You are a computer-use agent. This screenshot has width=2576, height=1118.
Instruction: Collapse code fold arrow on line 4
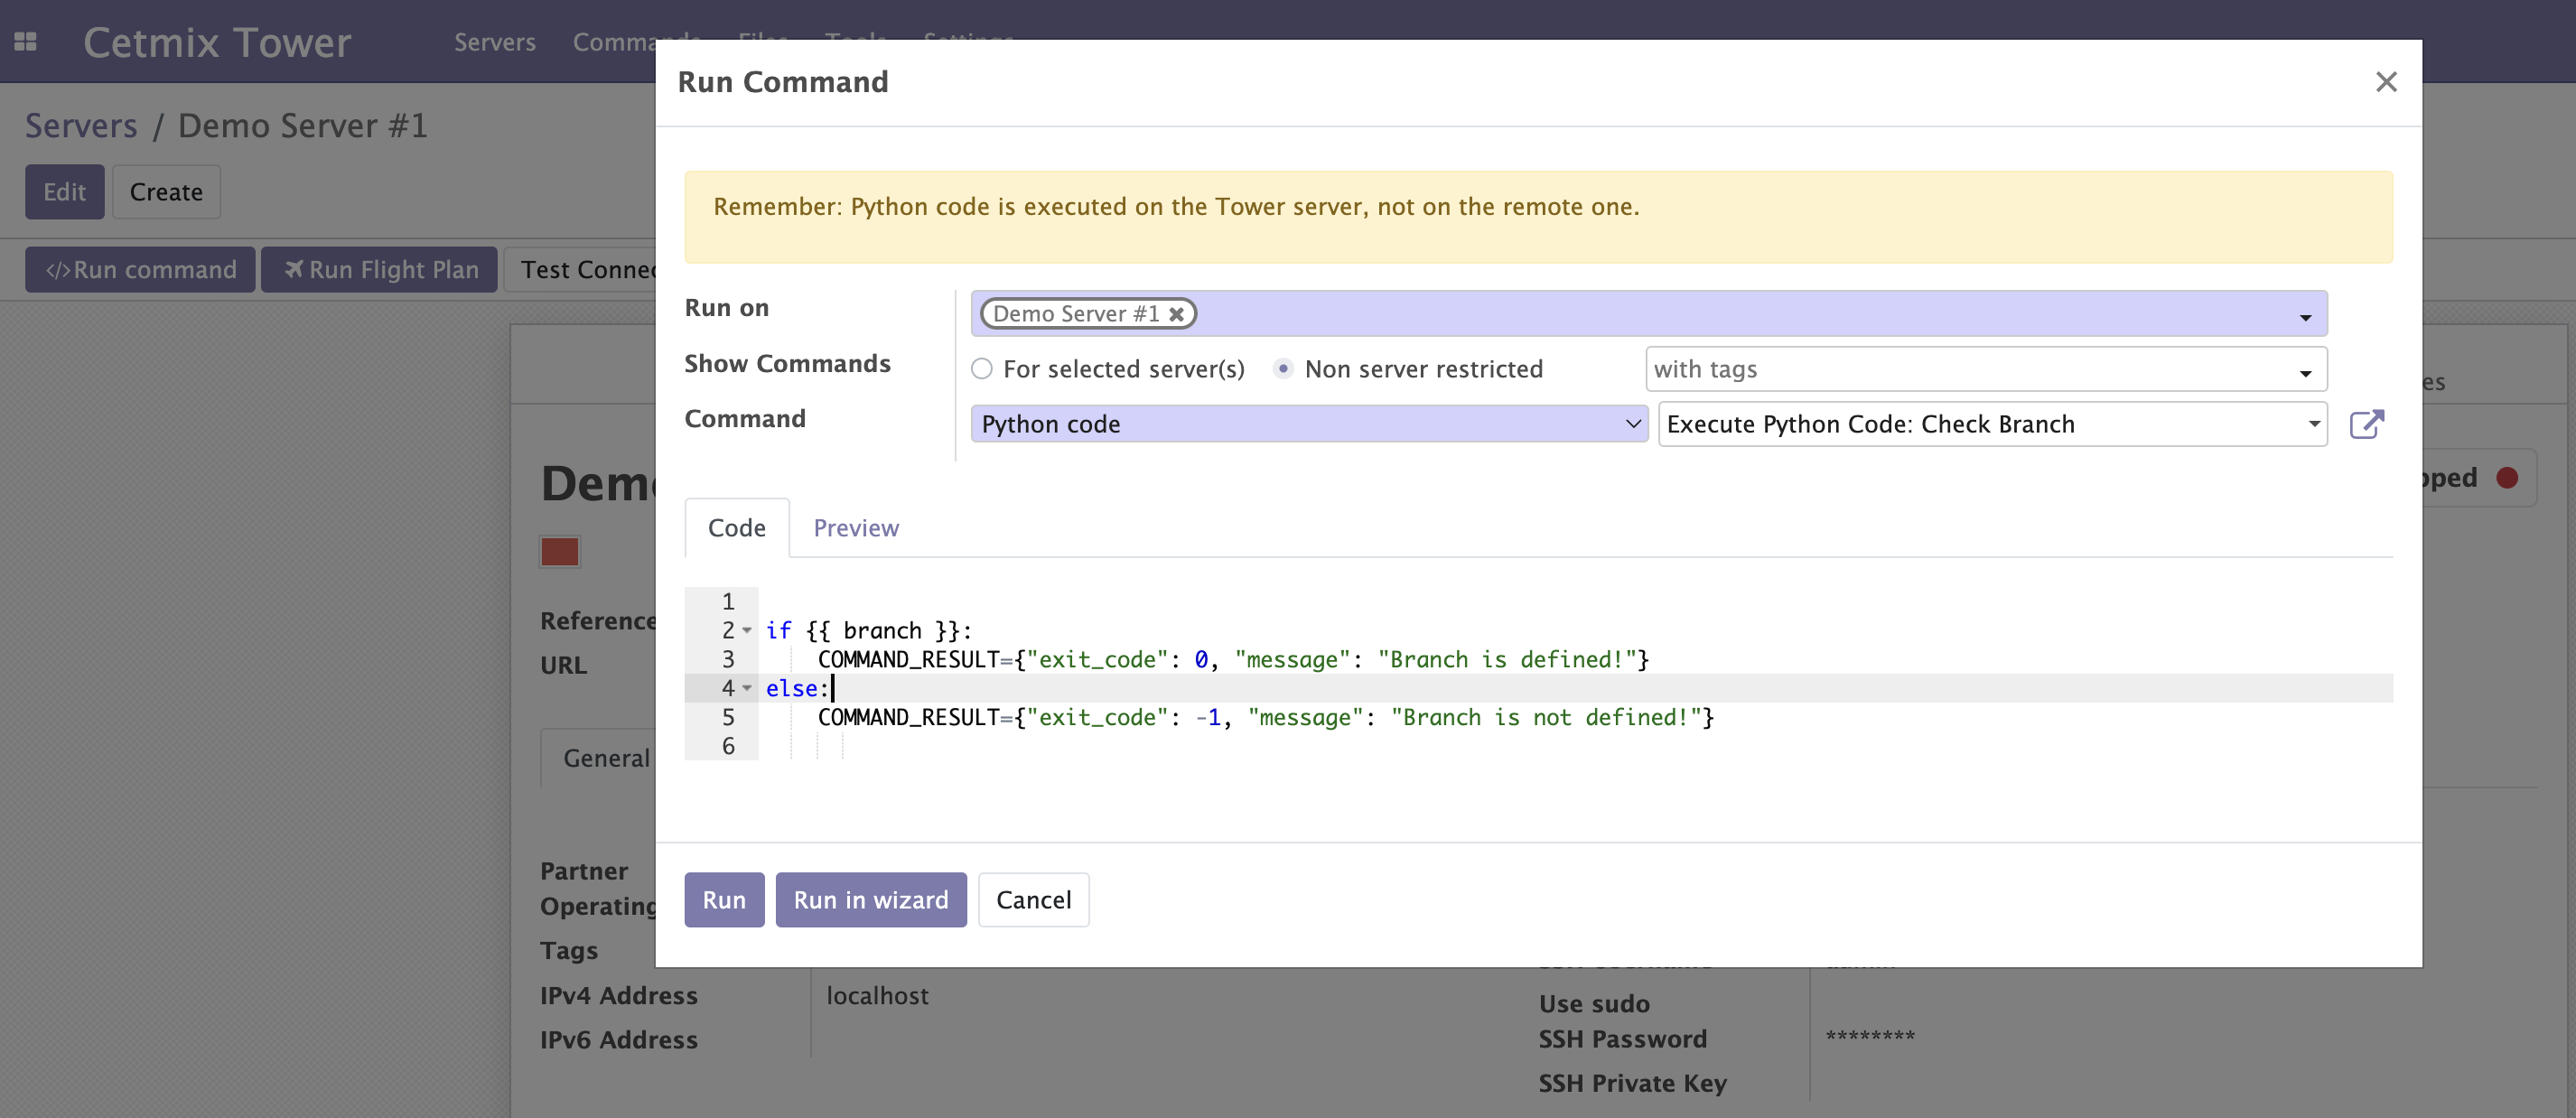(747, 689)
